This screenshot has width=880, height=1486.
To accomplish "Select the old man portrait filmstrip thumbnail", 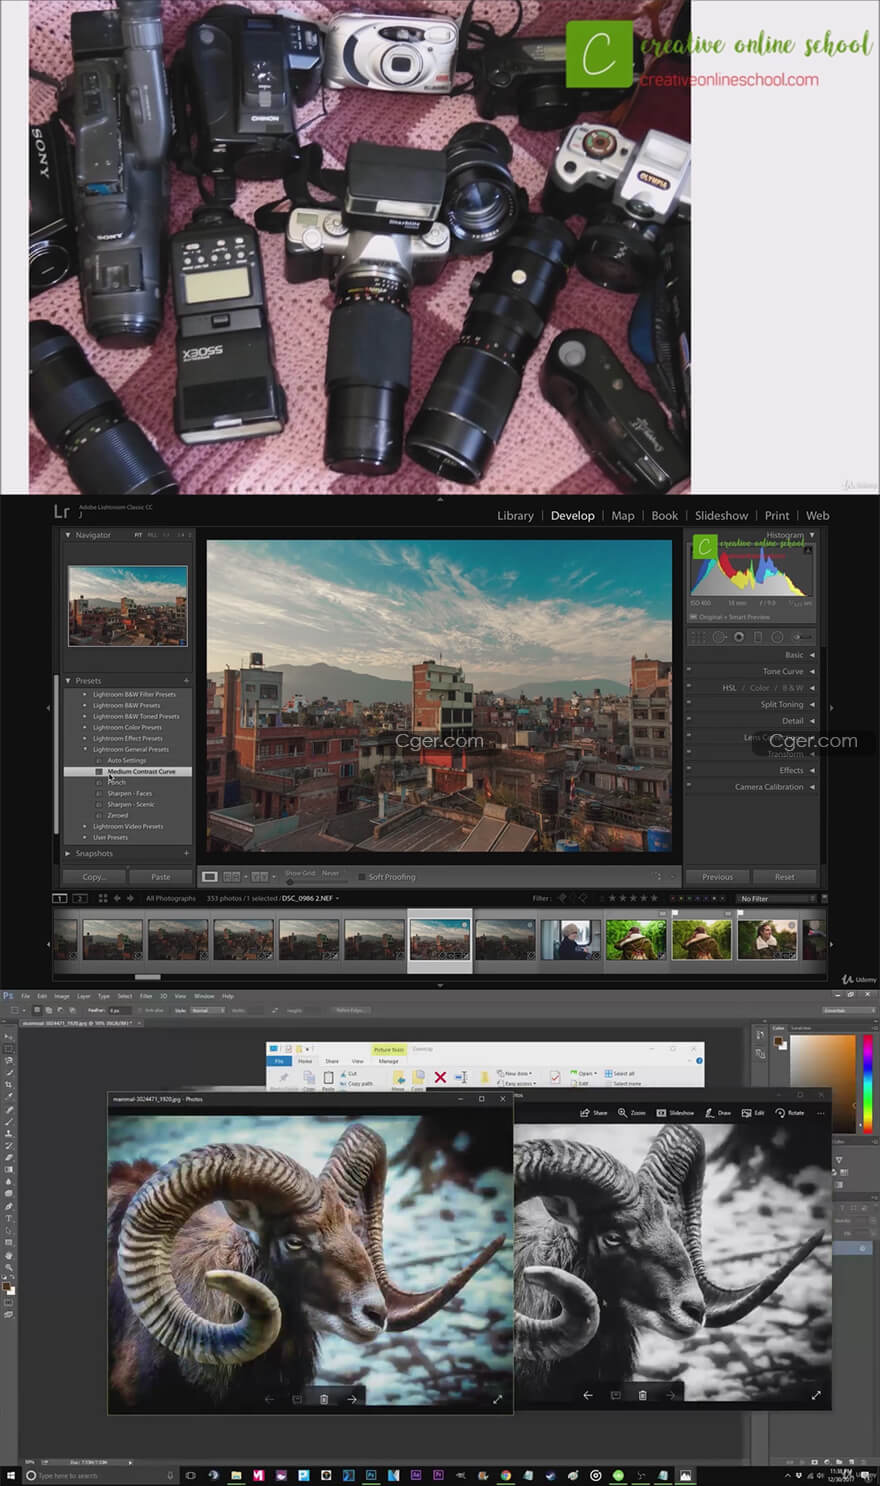I will point(570,941).
